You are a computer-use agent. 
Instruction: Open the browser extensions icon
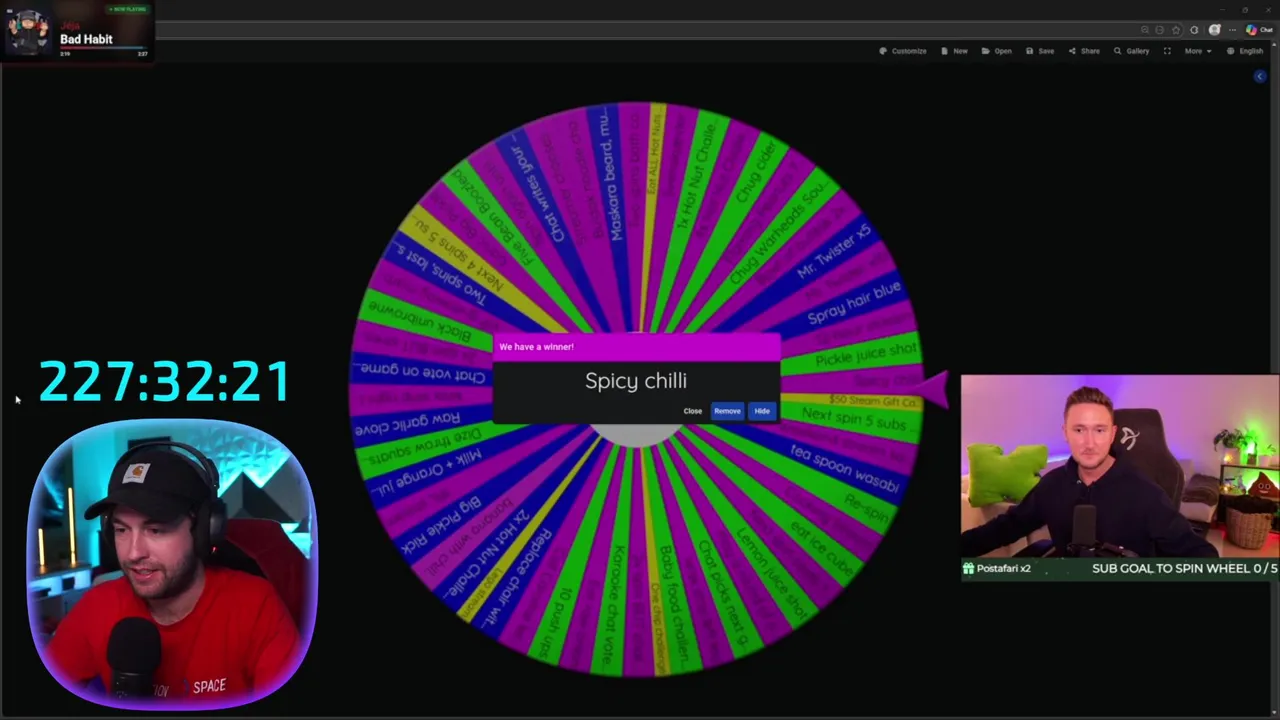[1194, 30]
